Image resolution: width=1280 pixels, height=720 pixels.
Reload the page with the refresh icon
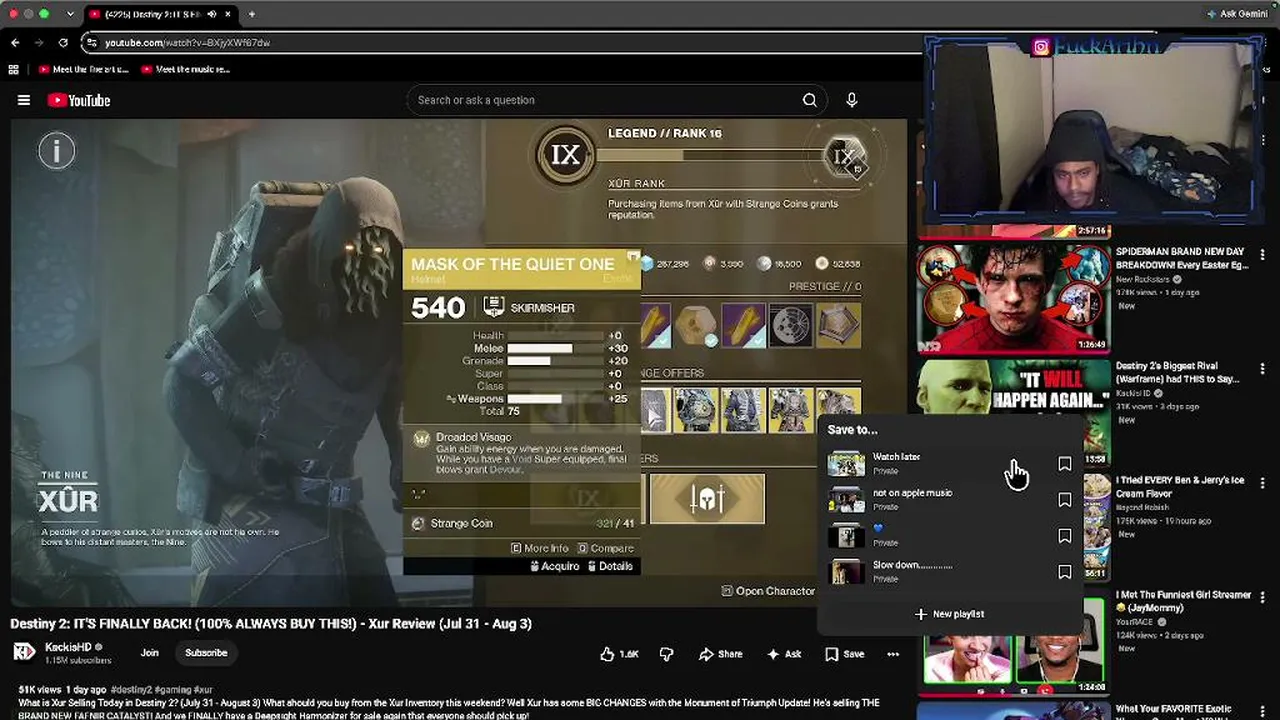(63, 43)
